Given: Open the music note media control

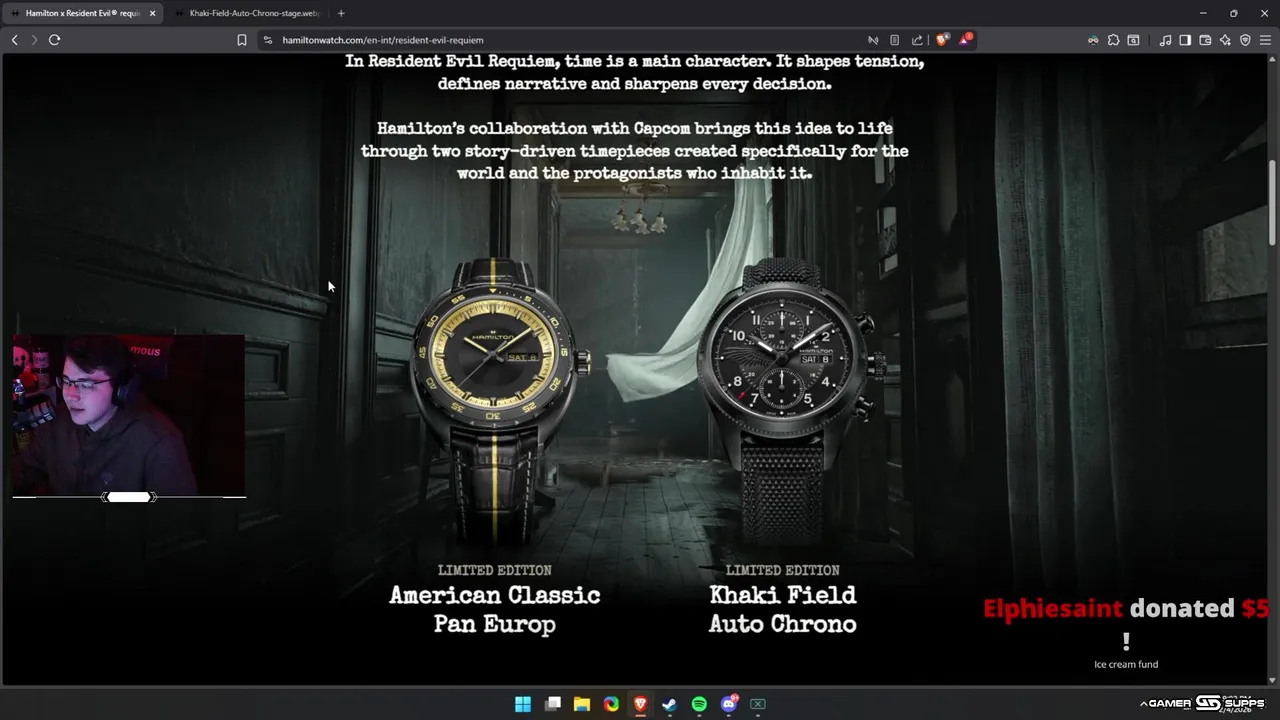Looking at the screenshot, I should [x=1165, y=40].
